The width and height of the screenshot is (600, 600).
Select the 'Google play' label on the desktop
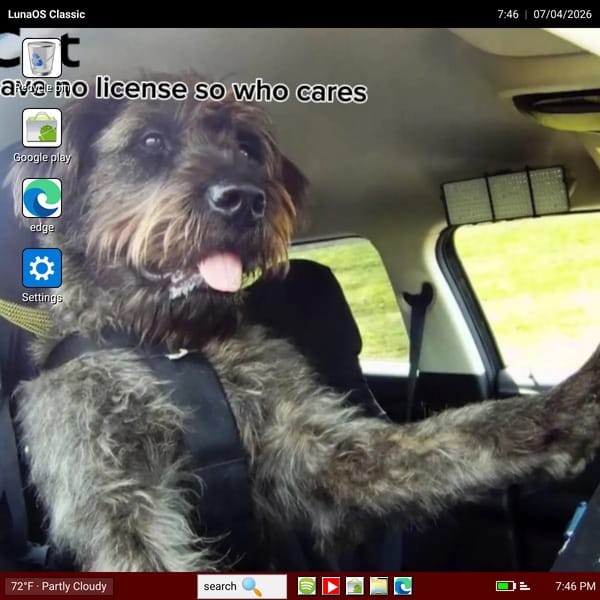tap(42, 157)
